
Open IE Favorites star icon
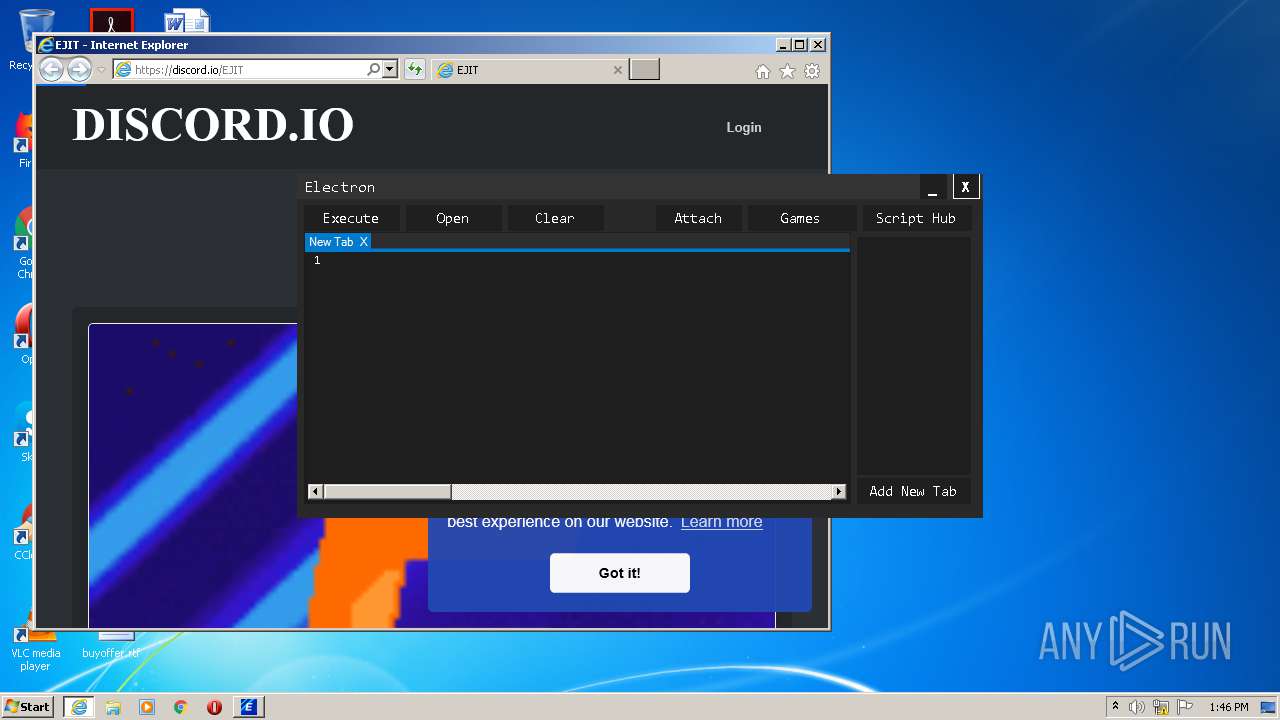(788, 71)
